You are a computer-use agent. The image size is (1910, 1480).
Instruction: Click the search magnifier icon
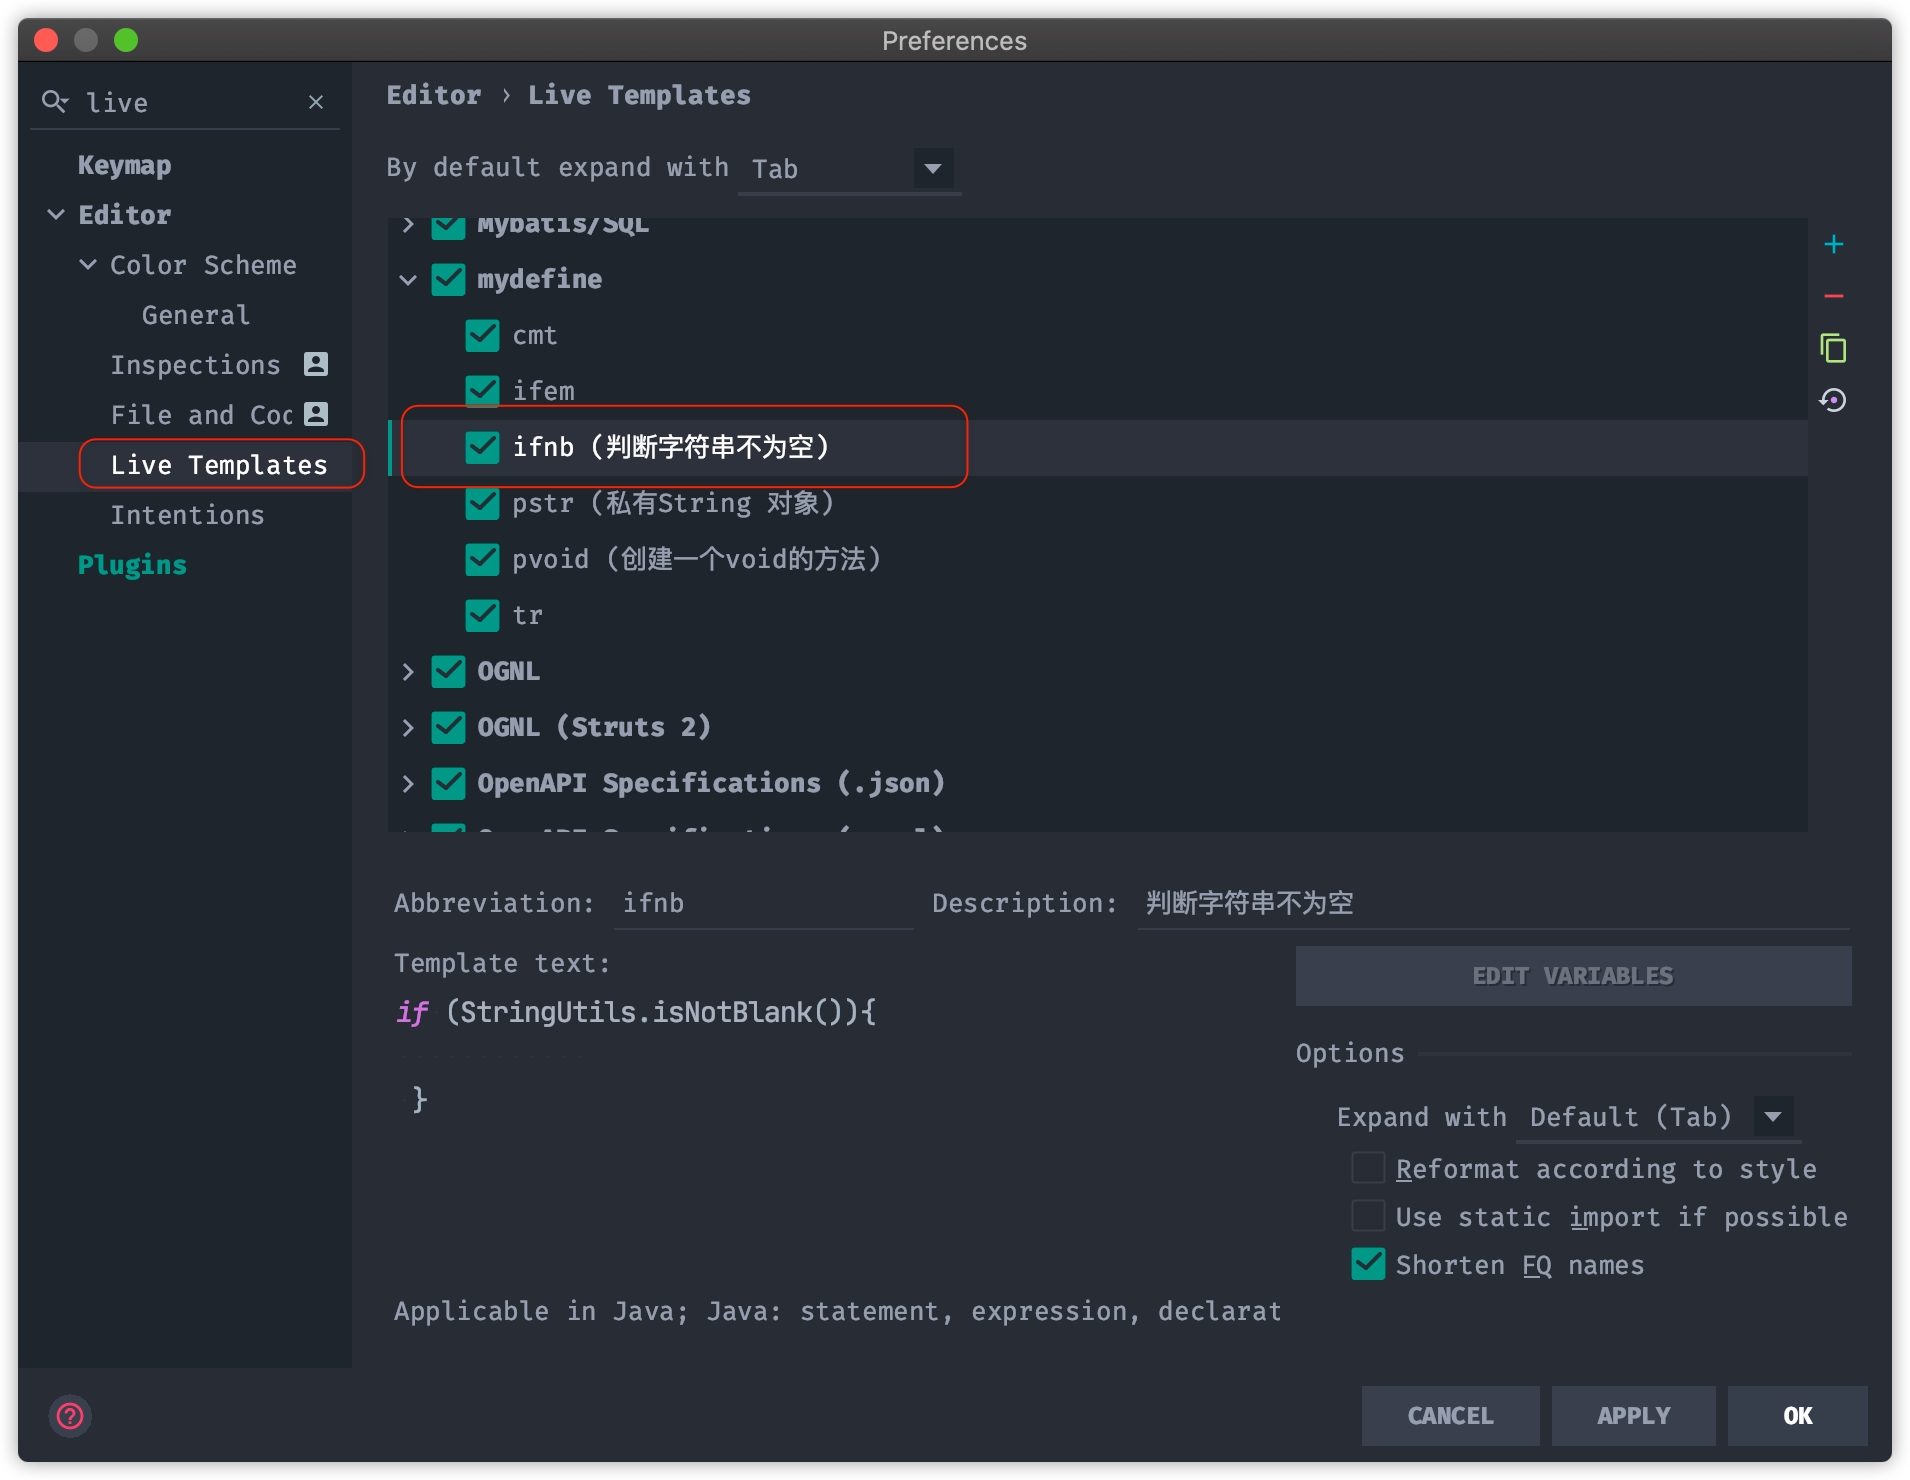click(x=54, y=102)
